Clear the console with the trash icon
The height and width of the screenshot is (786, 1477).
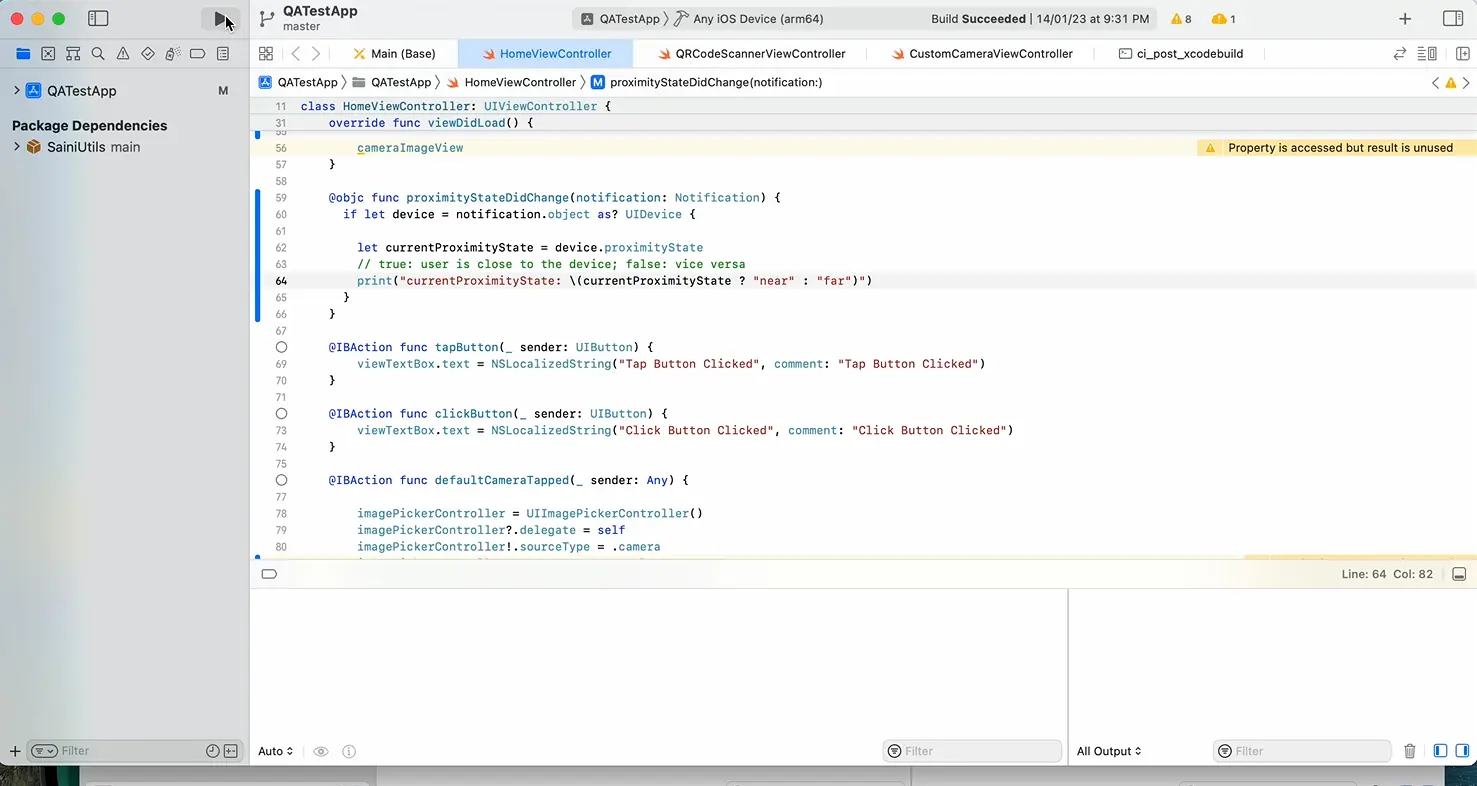point(1410,751)
